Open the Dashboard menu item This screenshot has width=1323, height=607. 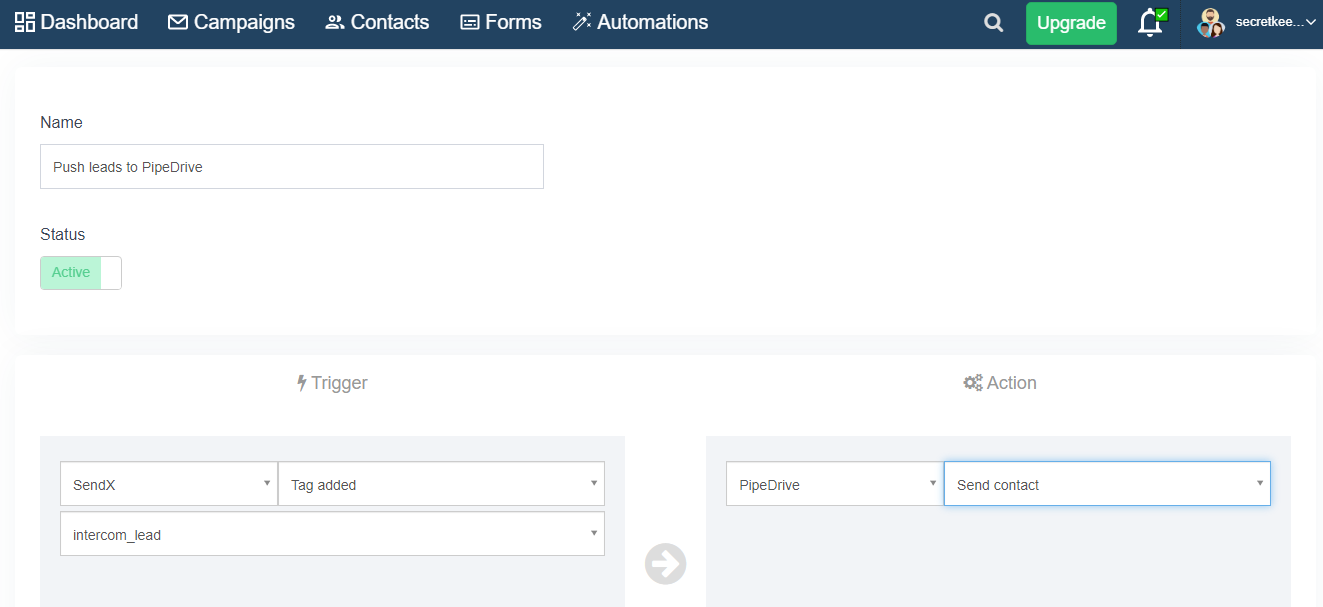76,22
